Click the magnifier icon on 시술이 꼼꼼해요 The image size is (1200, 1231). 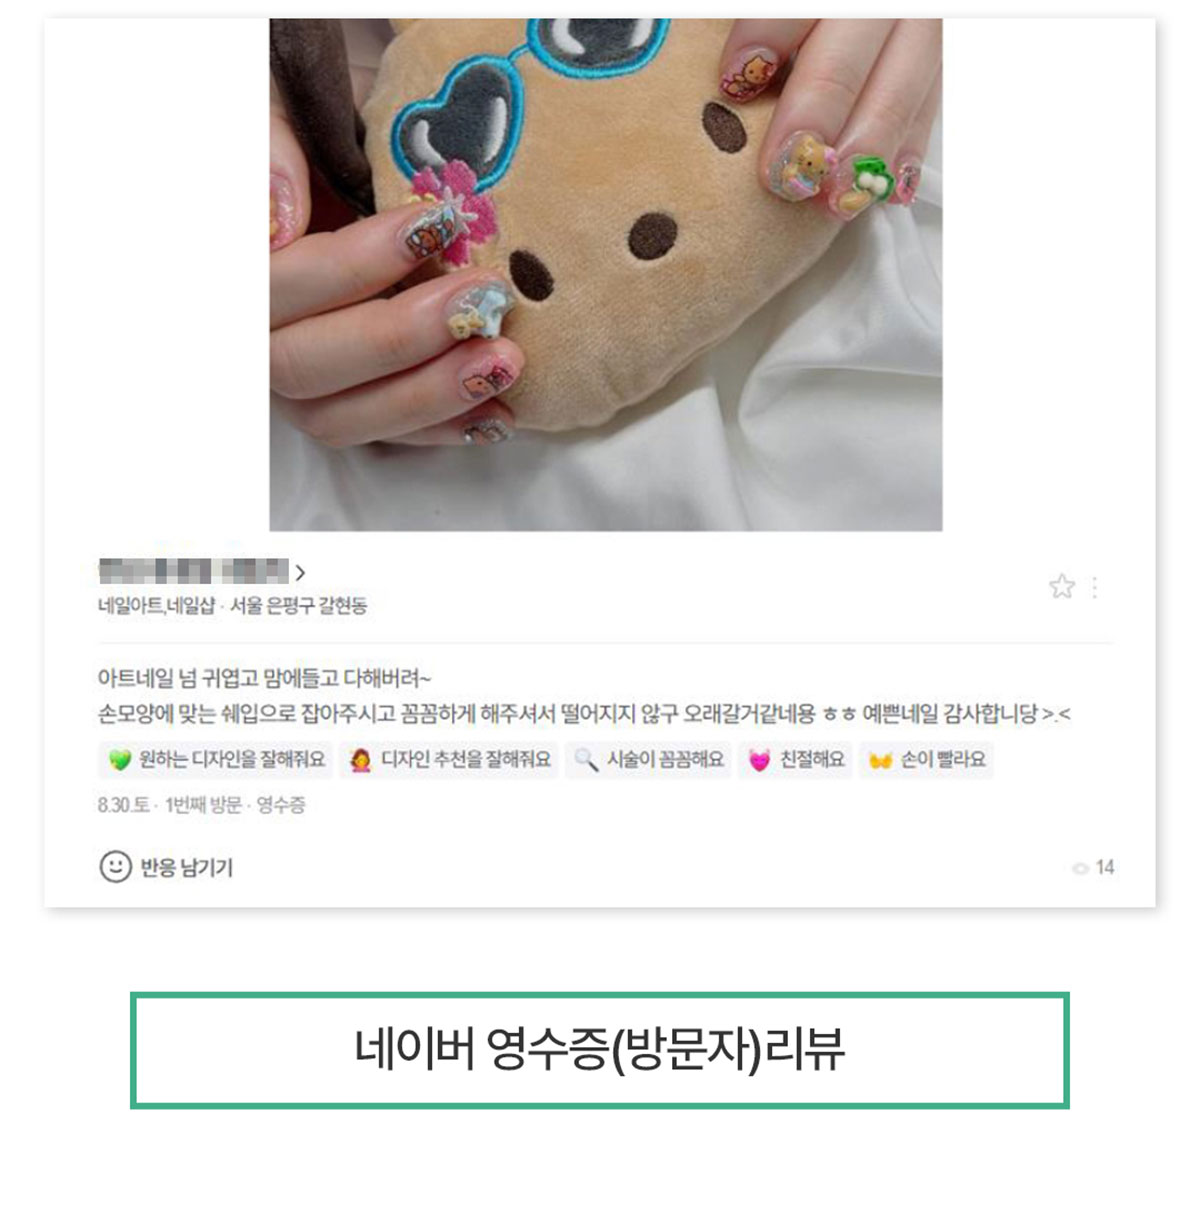(x=586, y=761)
